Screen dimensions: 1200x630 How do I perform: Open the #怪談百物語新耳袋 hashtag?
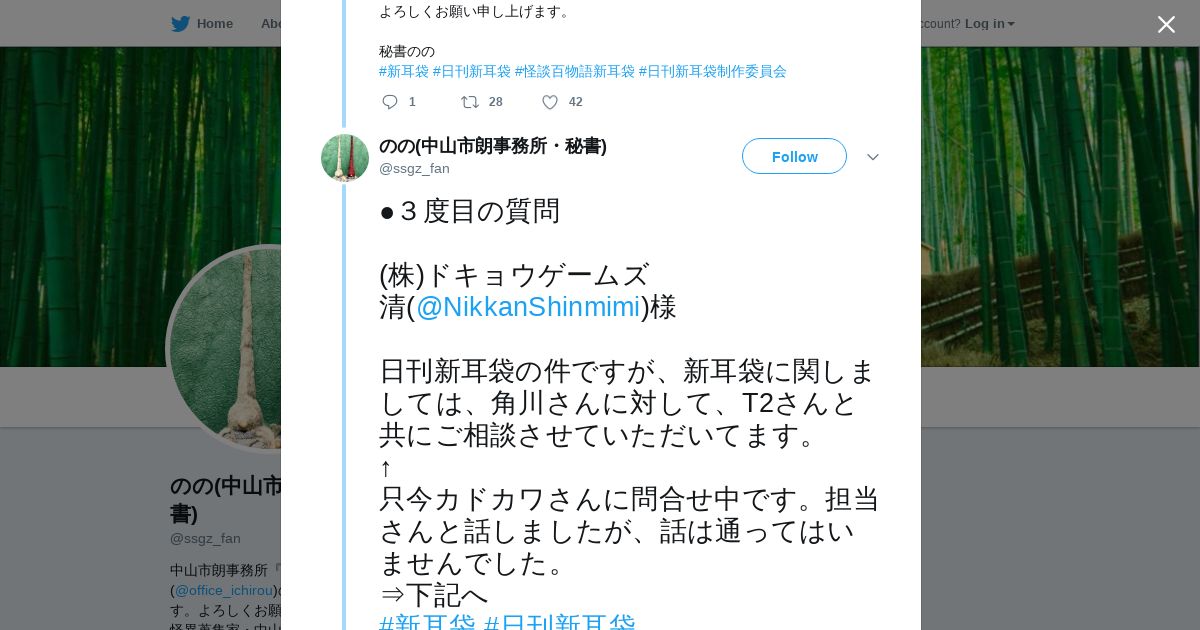click(574, 71)
